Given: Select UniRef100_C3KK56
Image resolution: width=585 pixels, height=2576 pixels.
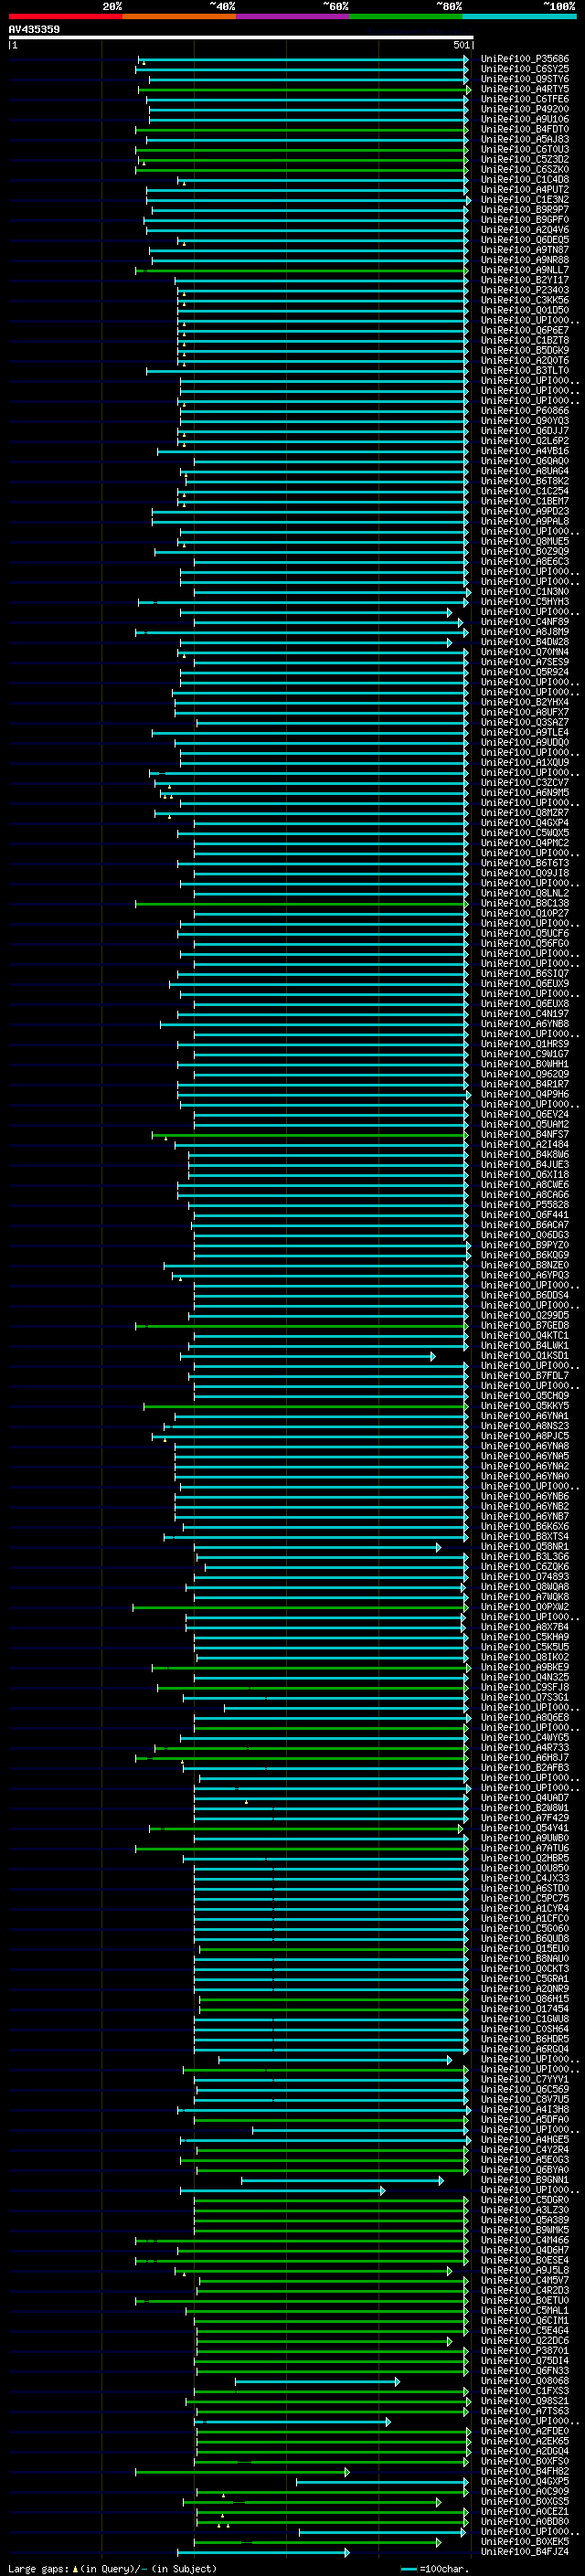Looking at the screenshot, I should pyautogui.click(x=525, y=300).
